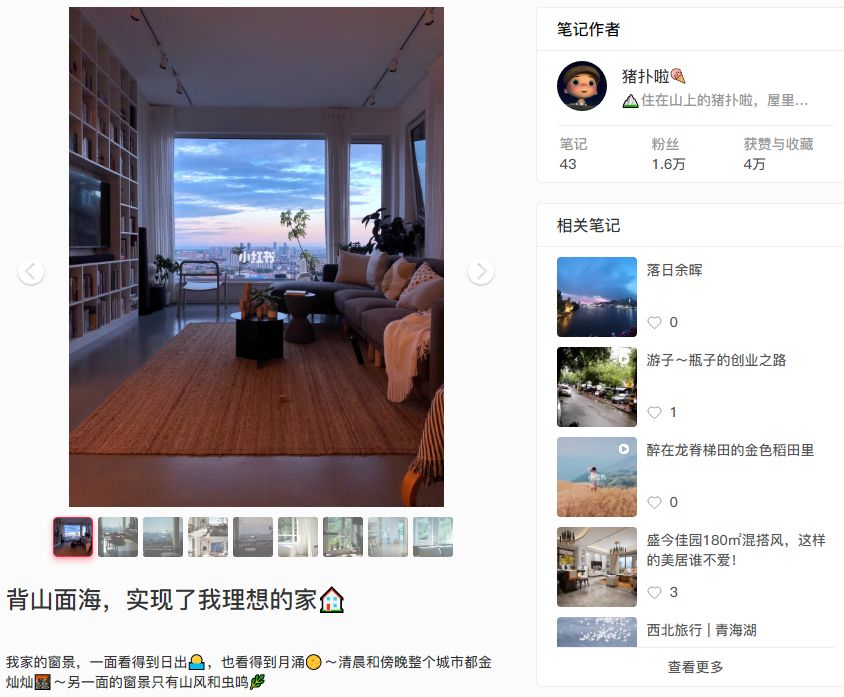Select the first highlighted gallery thumbnail
The image size is (844, 697).
click(x=73, y=537)
